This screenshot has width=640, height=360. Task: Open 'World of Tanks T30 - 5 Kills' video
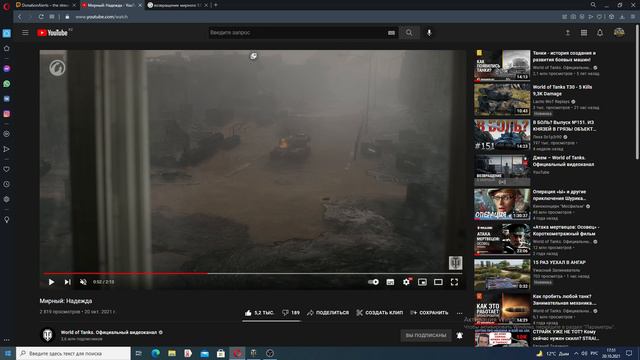502,100
